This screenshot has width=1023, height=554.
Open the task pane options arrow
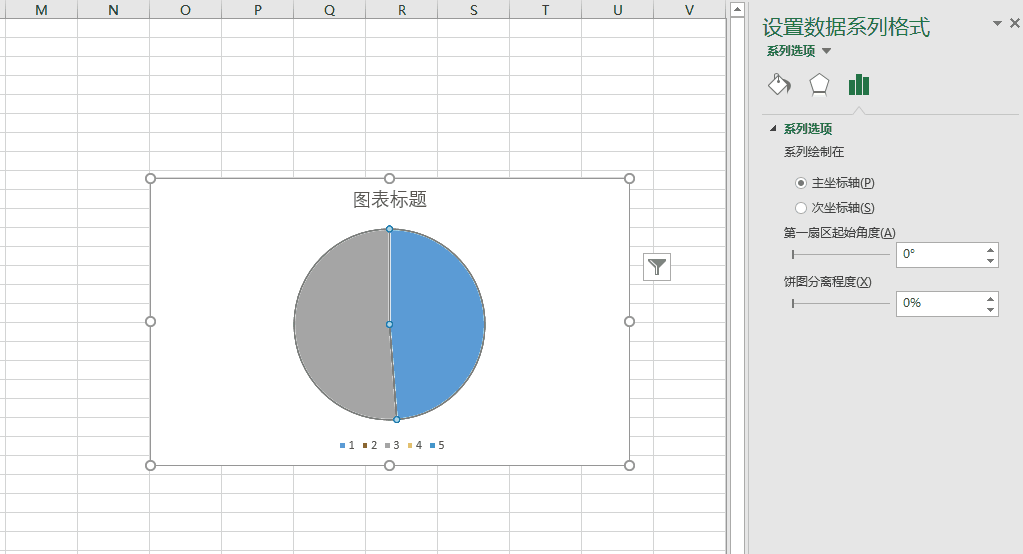pyautogui.click(x=997, y=23)
